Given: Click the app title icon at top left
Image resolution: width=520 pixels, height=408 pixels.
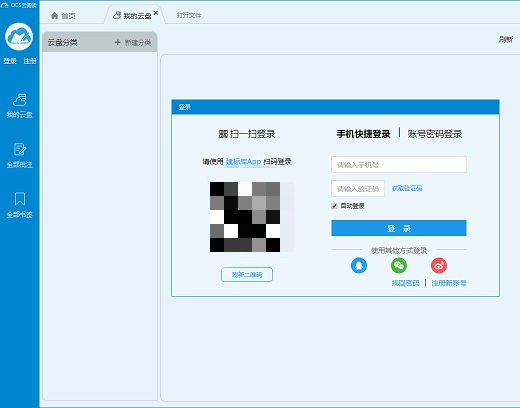Looking at the screenshot, I should click(5, 5).
